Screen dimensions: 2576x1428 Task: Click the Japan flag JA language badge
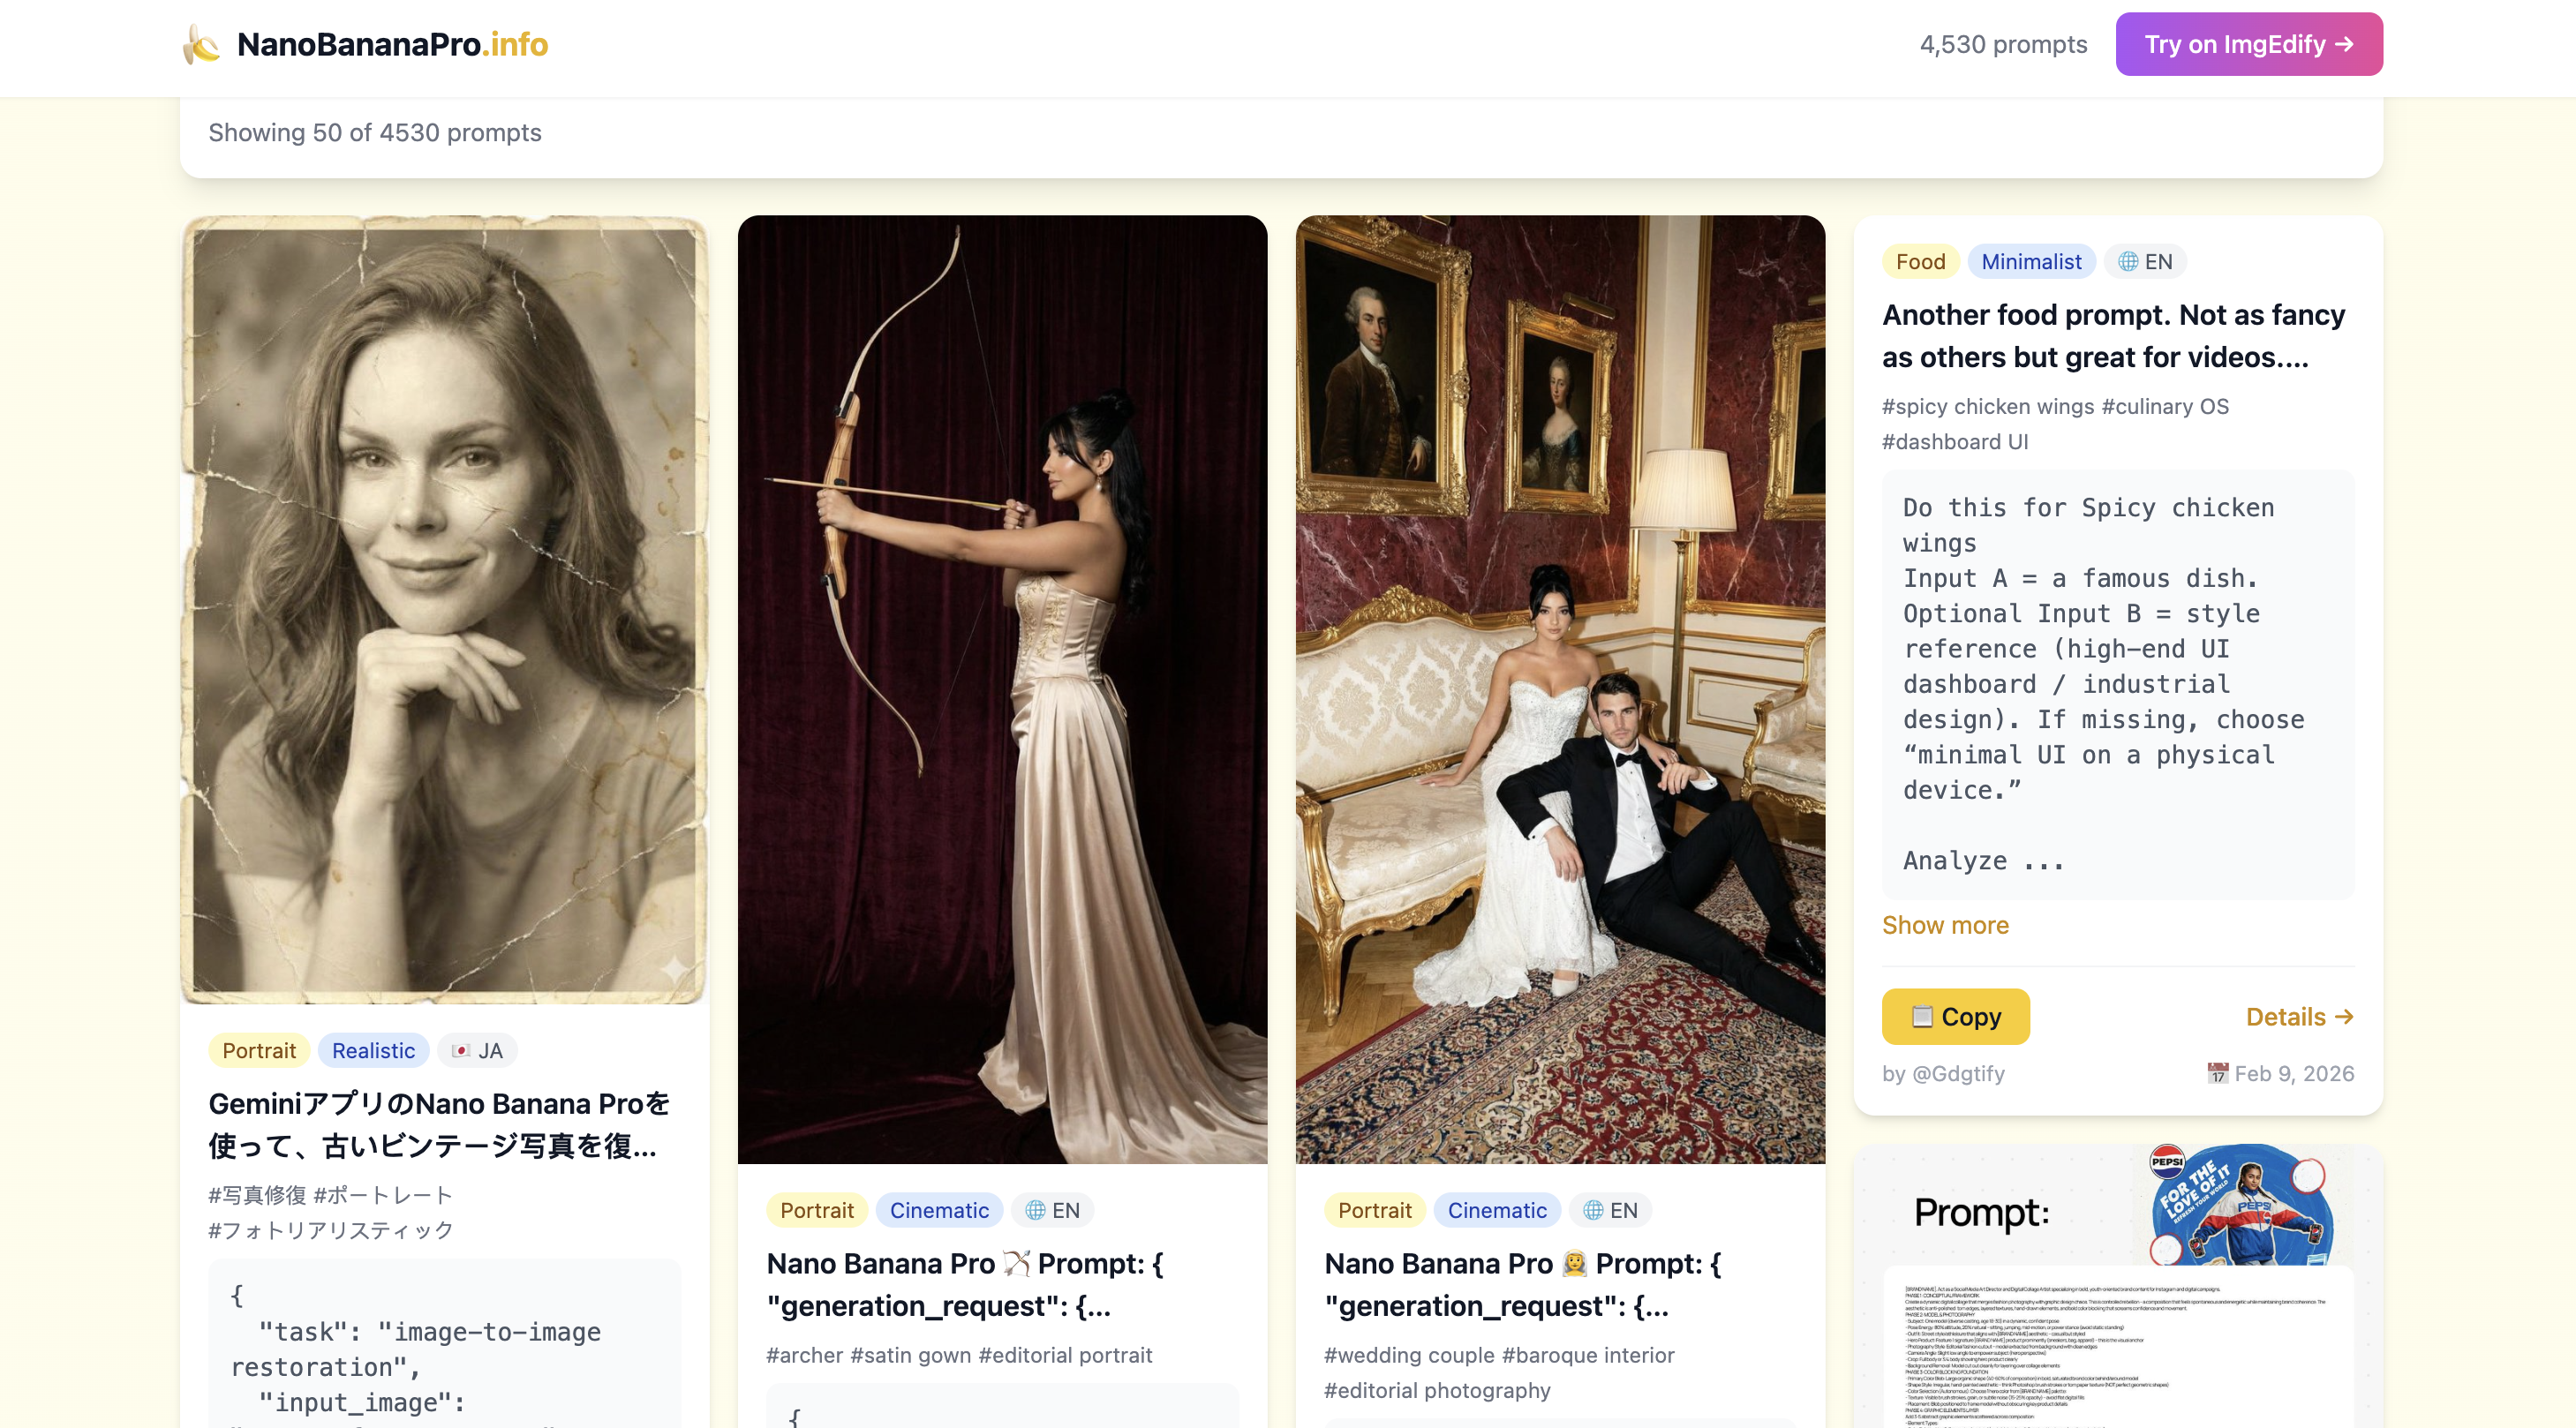pyautogui.click(x=477, y=1051)
